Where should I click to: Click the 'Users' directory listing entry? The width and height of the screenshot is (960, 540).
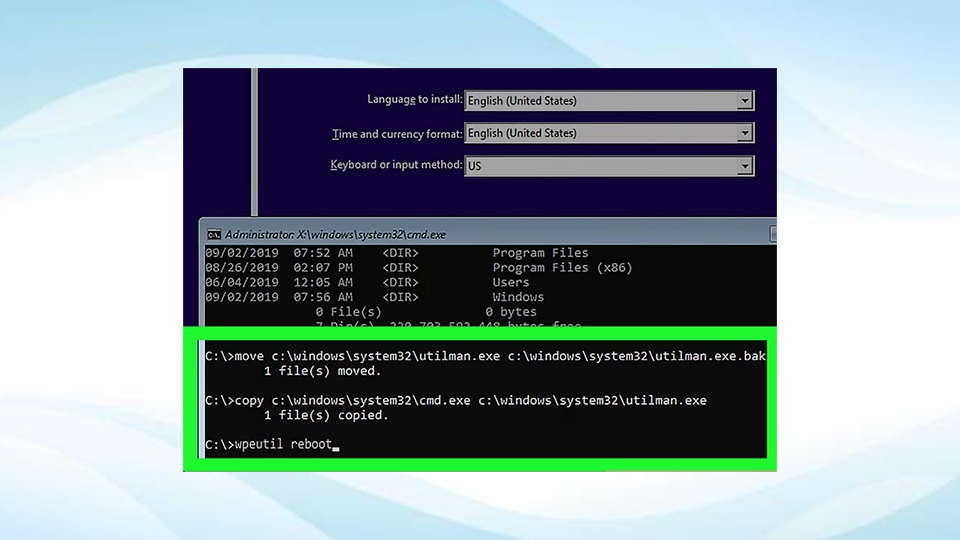[511, 283]
